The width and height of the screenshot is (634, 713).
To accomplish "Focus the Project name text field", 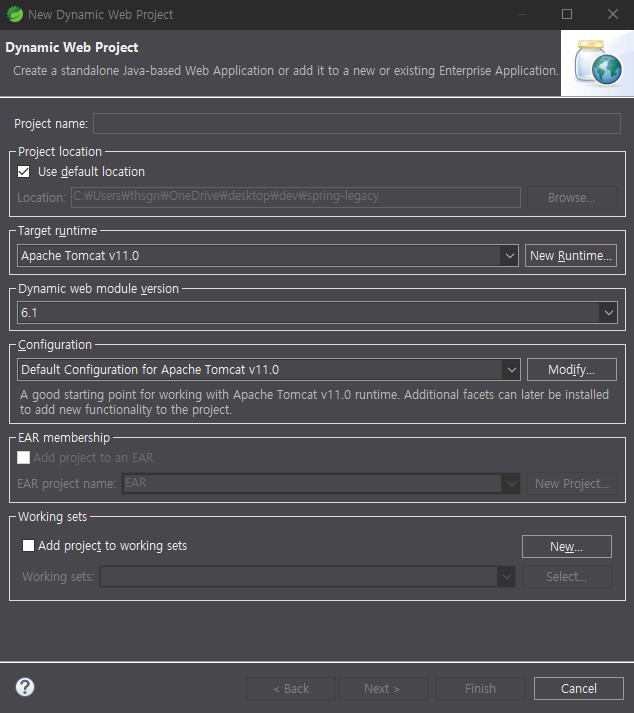I will coord(356,124).
